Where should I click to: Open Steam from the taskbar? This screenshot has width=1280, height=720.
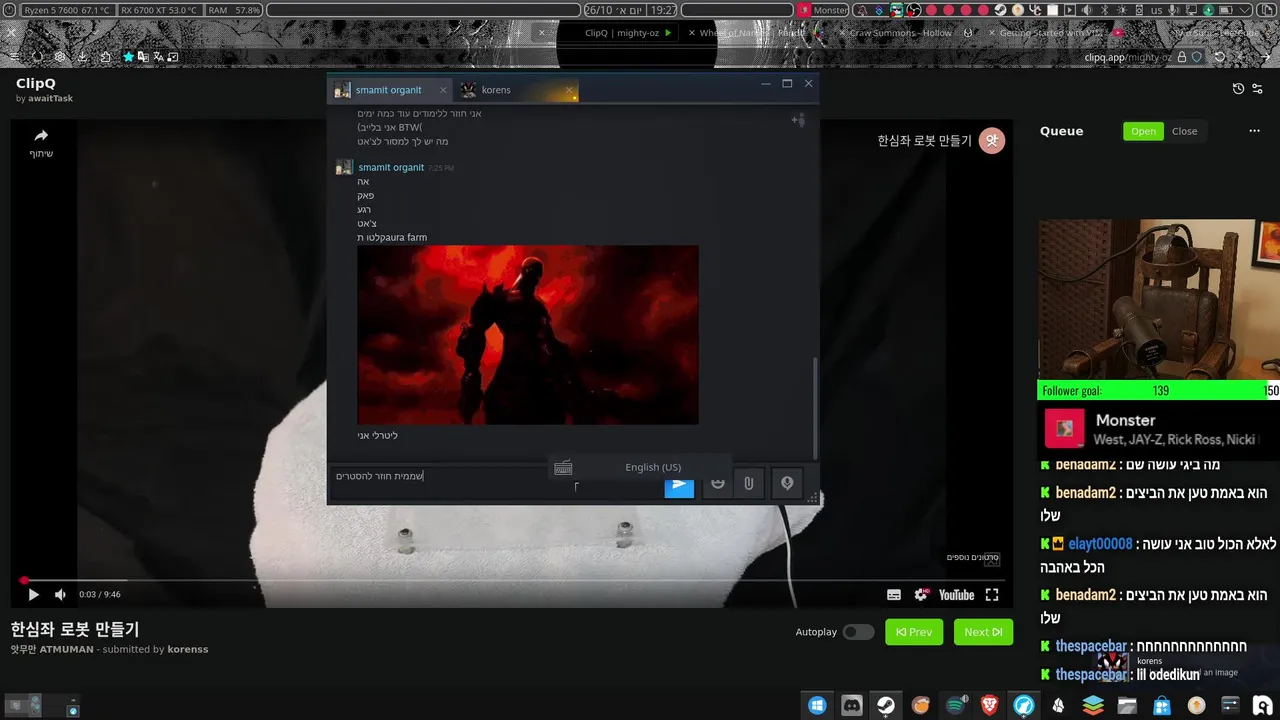point(886,705)
